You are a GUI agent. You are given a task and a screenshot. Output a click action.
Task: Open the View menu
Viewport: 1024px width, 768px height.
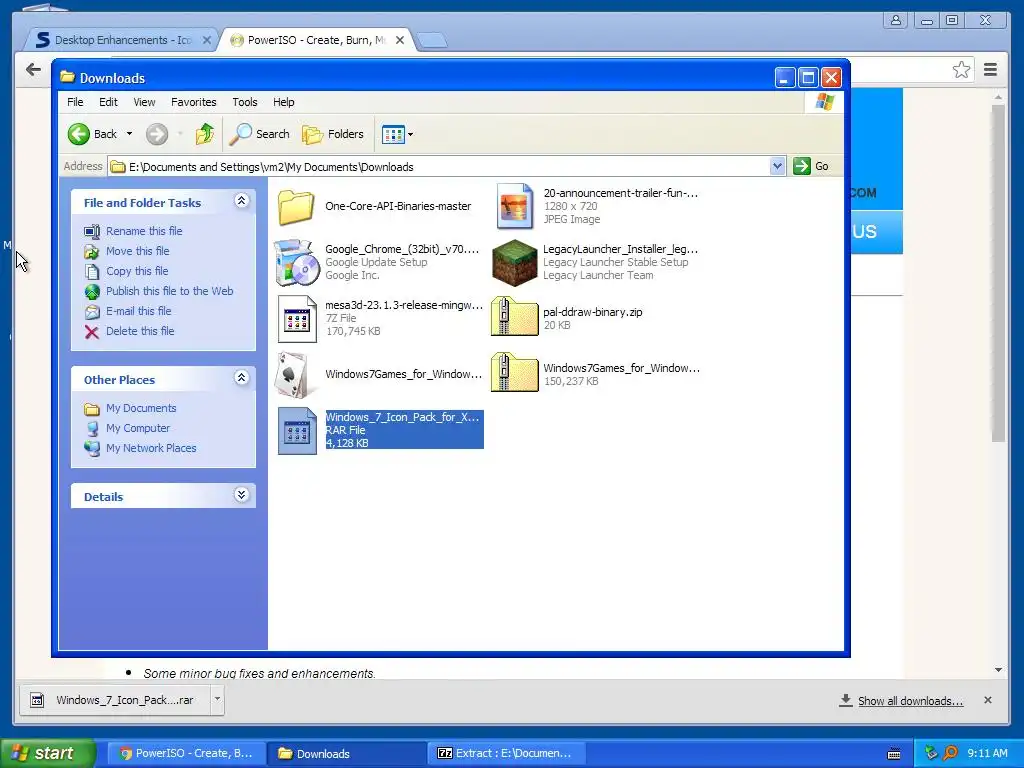(x=144, y=102)
